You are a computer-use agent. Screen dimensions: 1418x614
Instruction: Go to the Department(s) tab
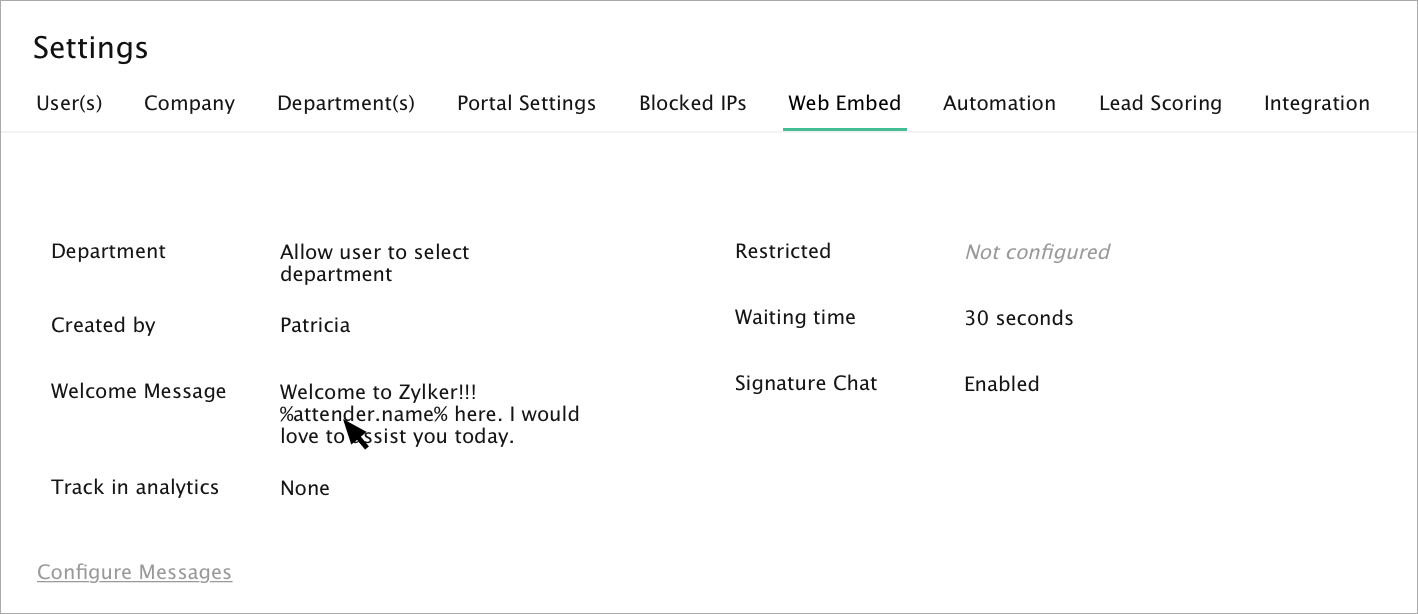(346, 103)
